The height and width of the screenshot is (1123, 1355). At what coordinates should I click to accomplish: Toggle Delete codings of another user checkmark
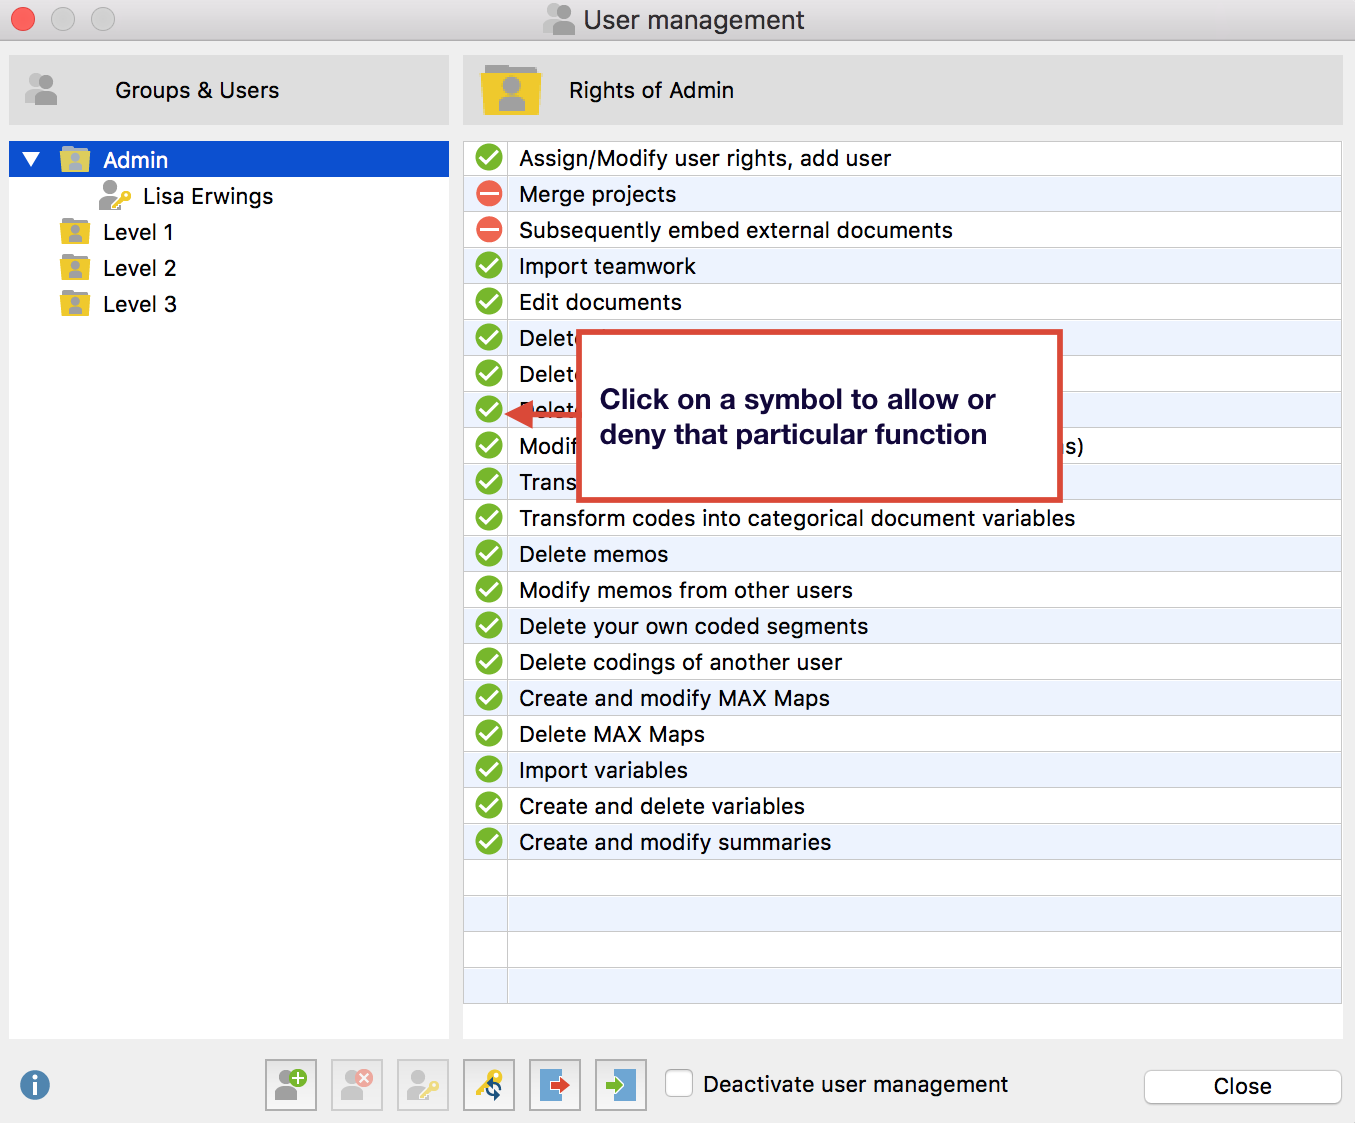click(489, 662)
